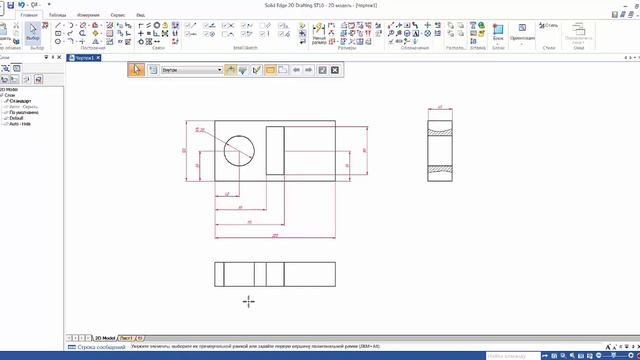Click the Save icon in quick access toolbar
Viewport: 640px width, 360px height.
pyautogui.click(x=11, y=5)
